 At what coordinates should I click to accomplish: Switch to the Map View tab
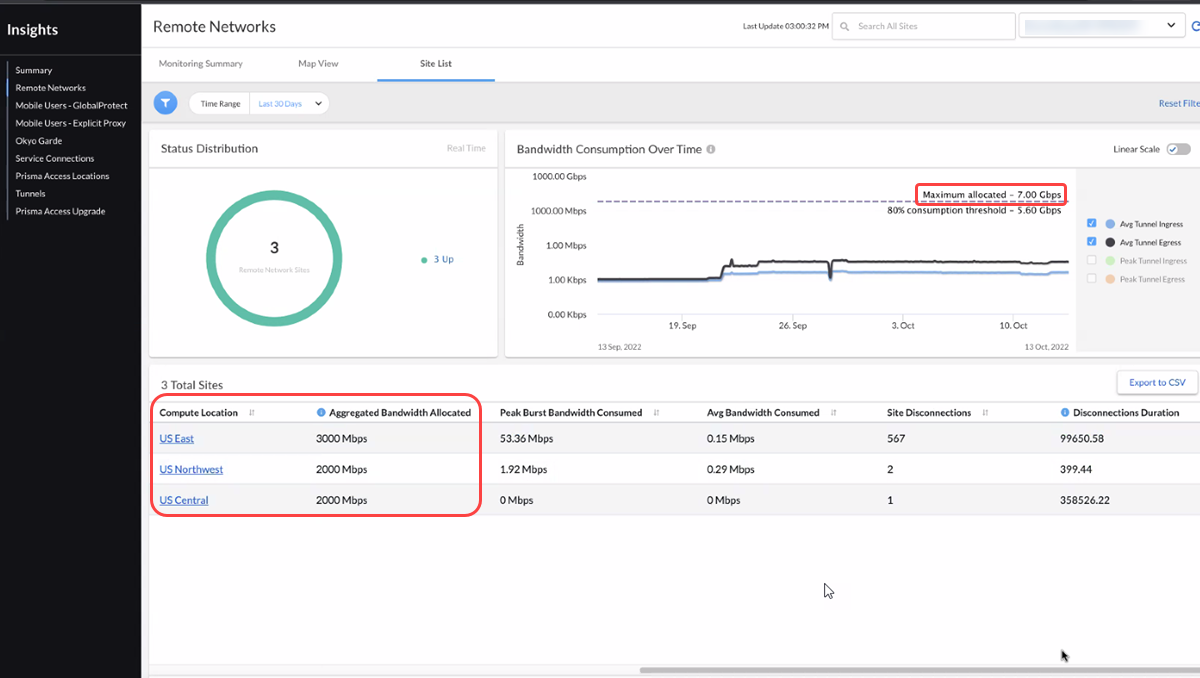click(x=318, y=64)
